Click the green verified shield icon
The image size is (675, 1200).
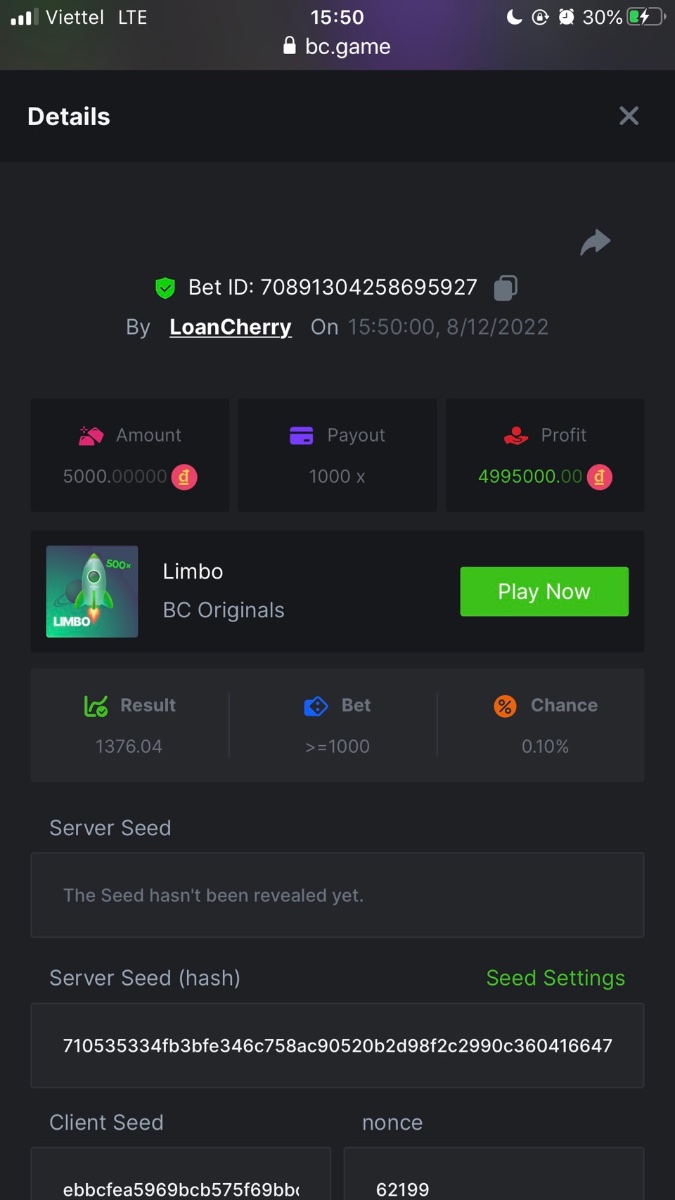pyautogui.click(x=165, y=288)
